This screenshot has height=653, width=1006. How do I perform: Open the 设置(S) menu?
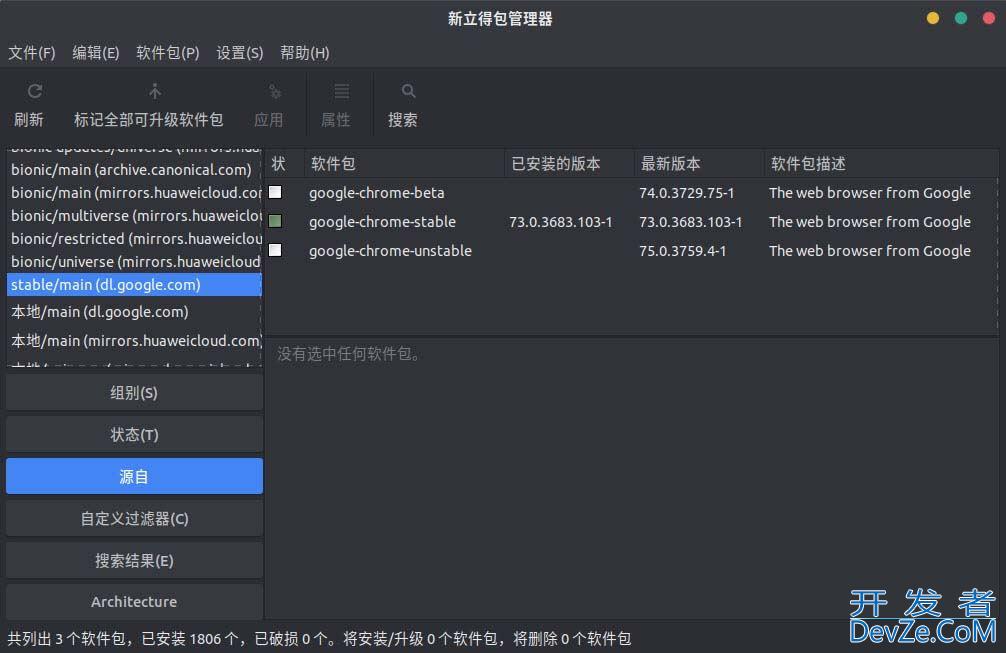(239, 53)
